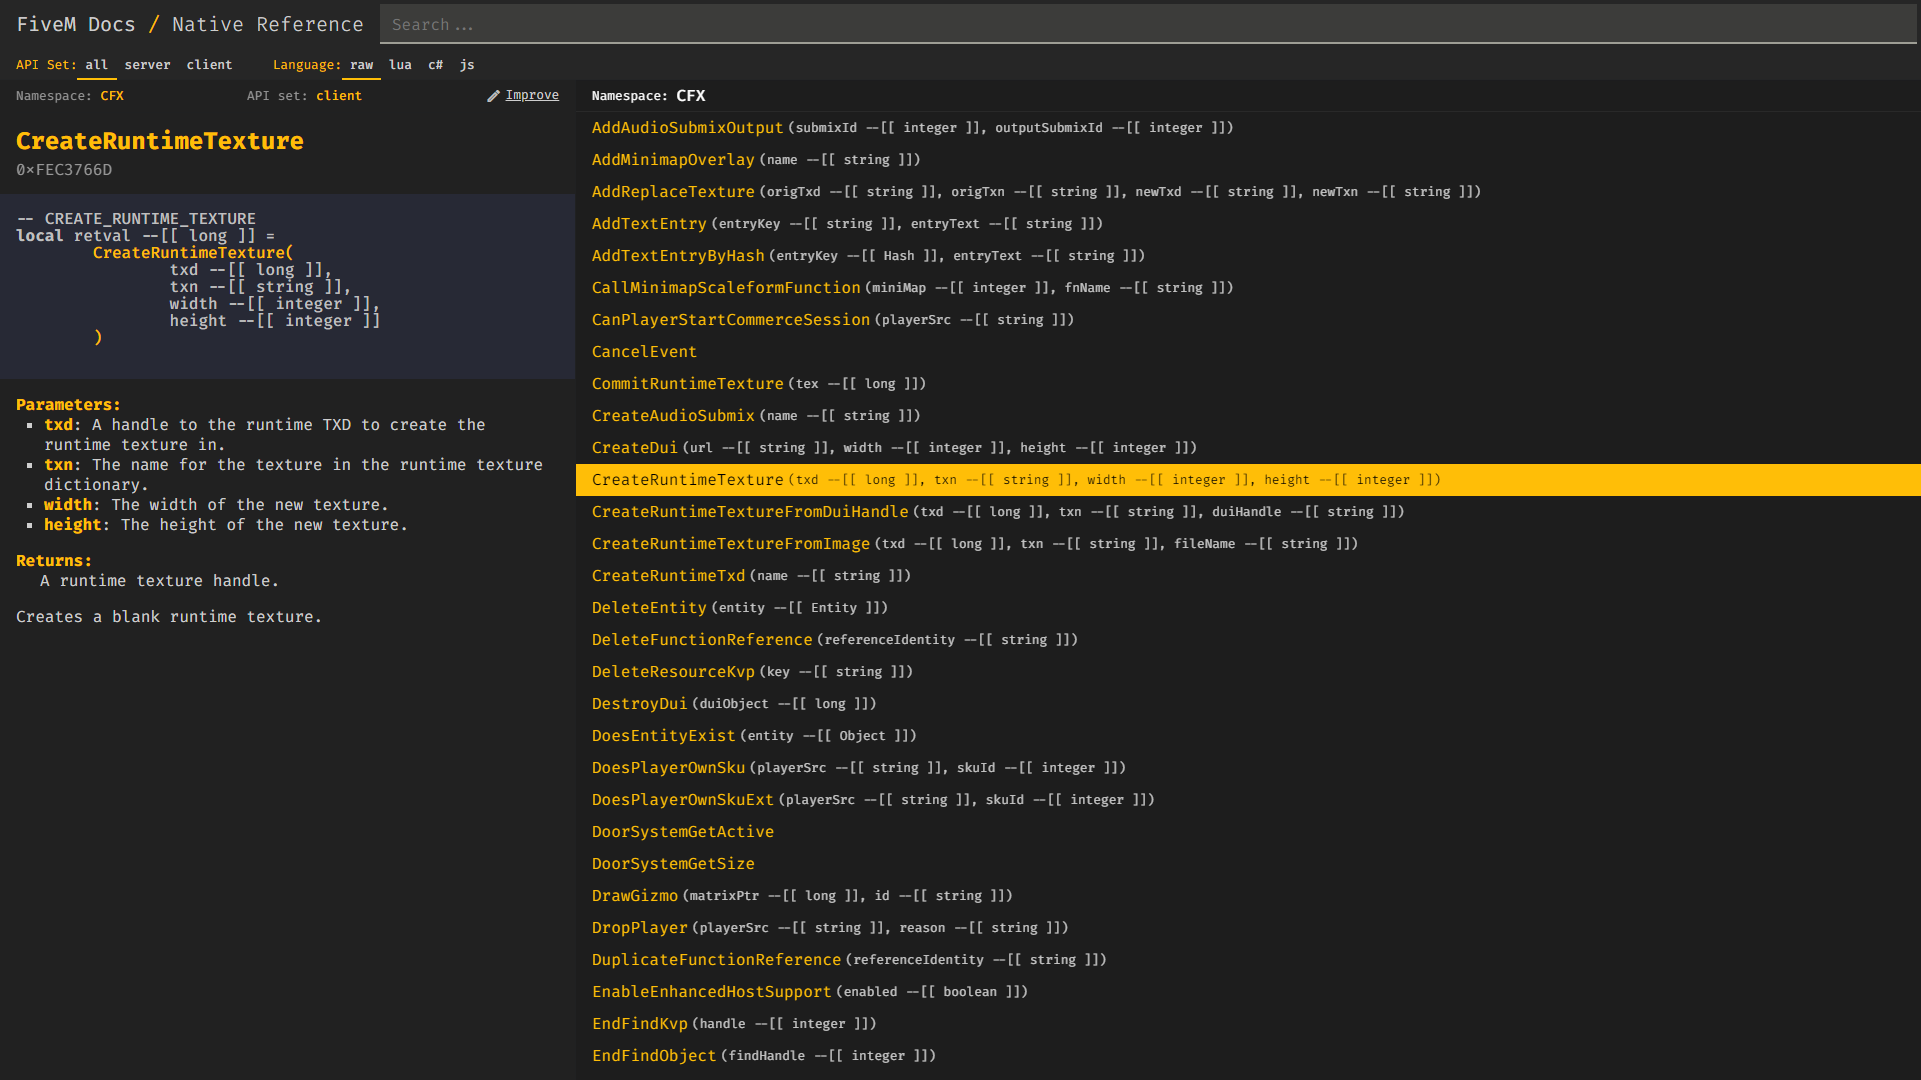Open the DrawGizmo native entry
Screen dimensions: 1921x1080
click(x=634, y=896)
